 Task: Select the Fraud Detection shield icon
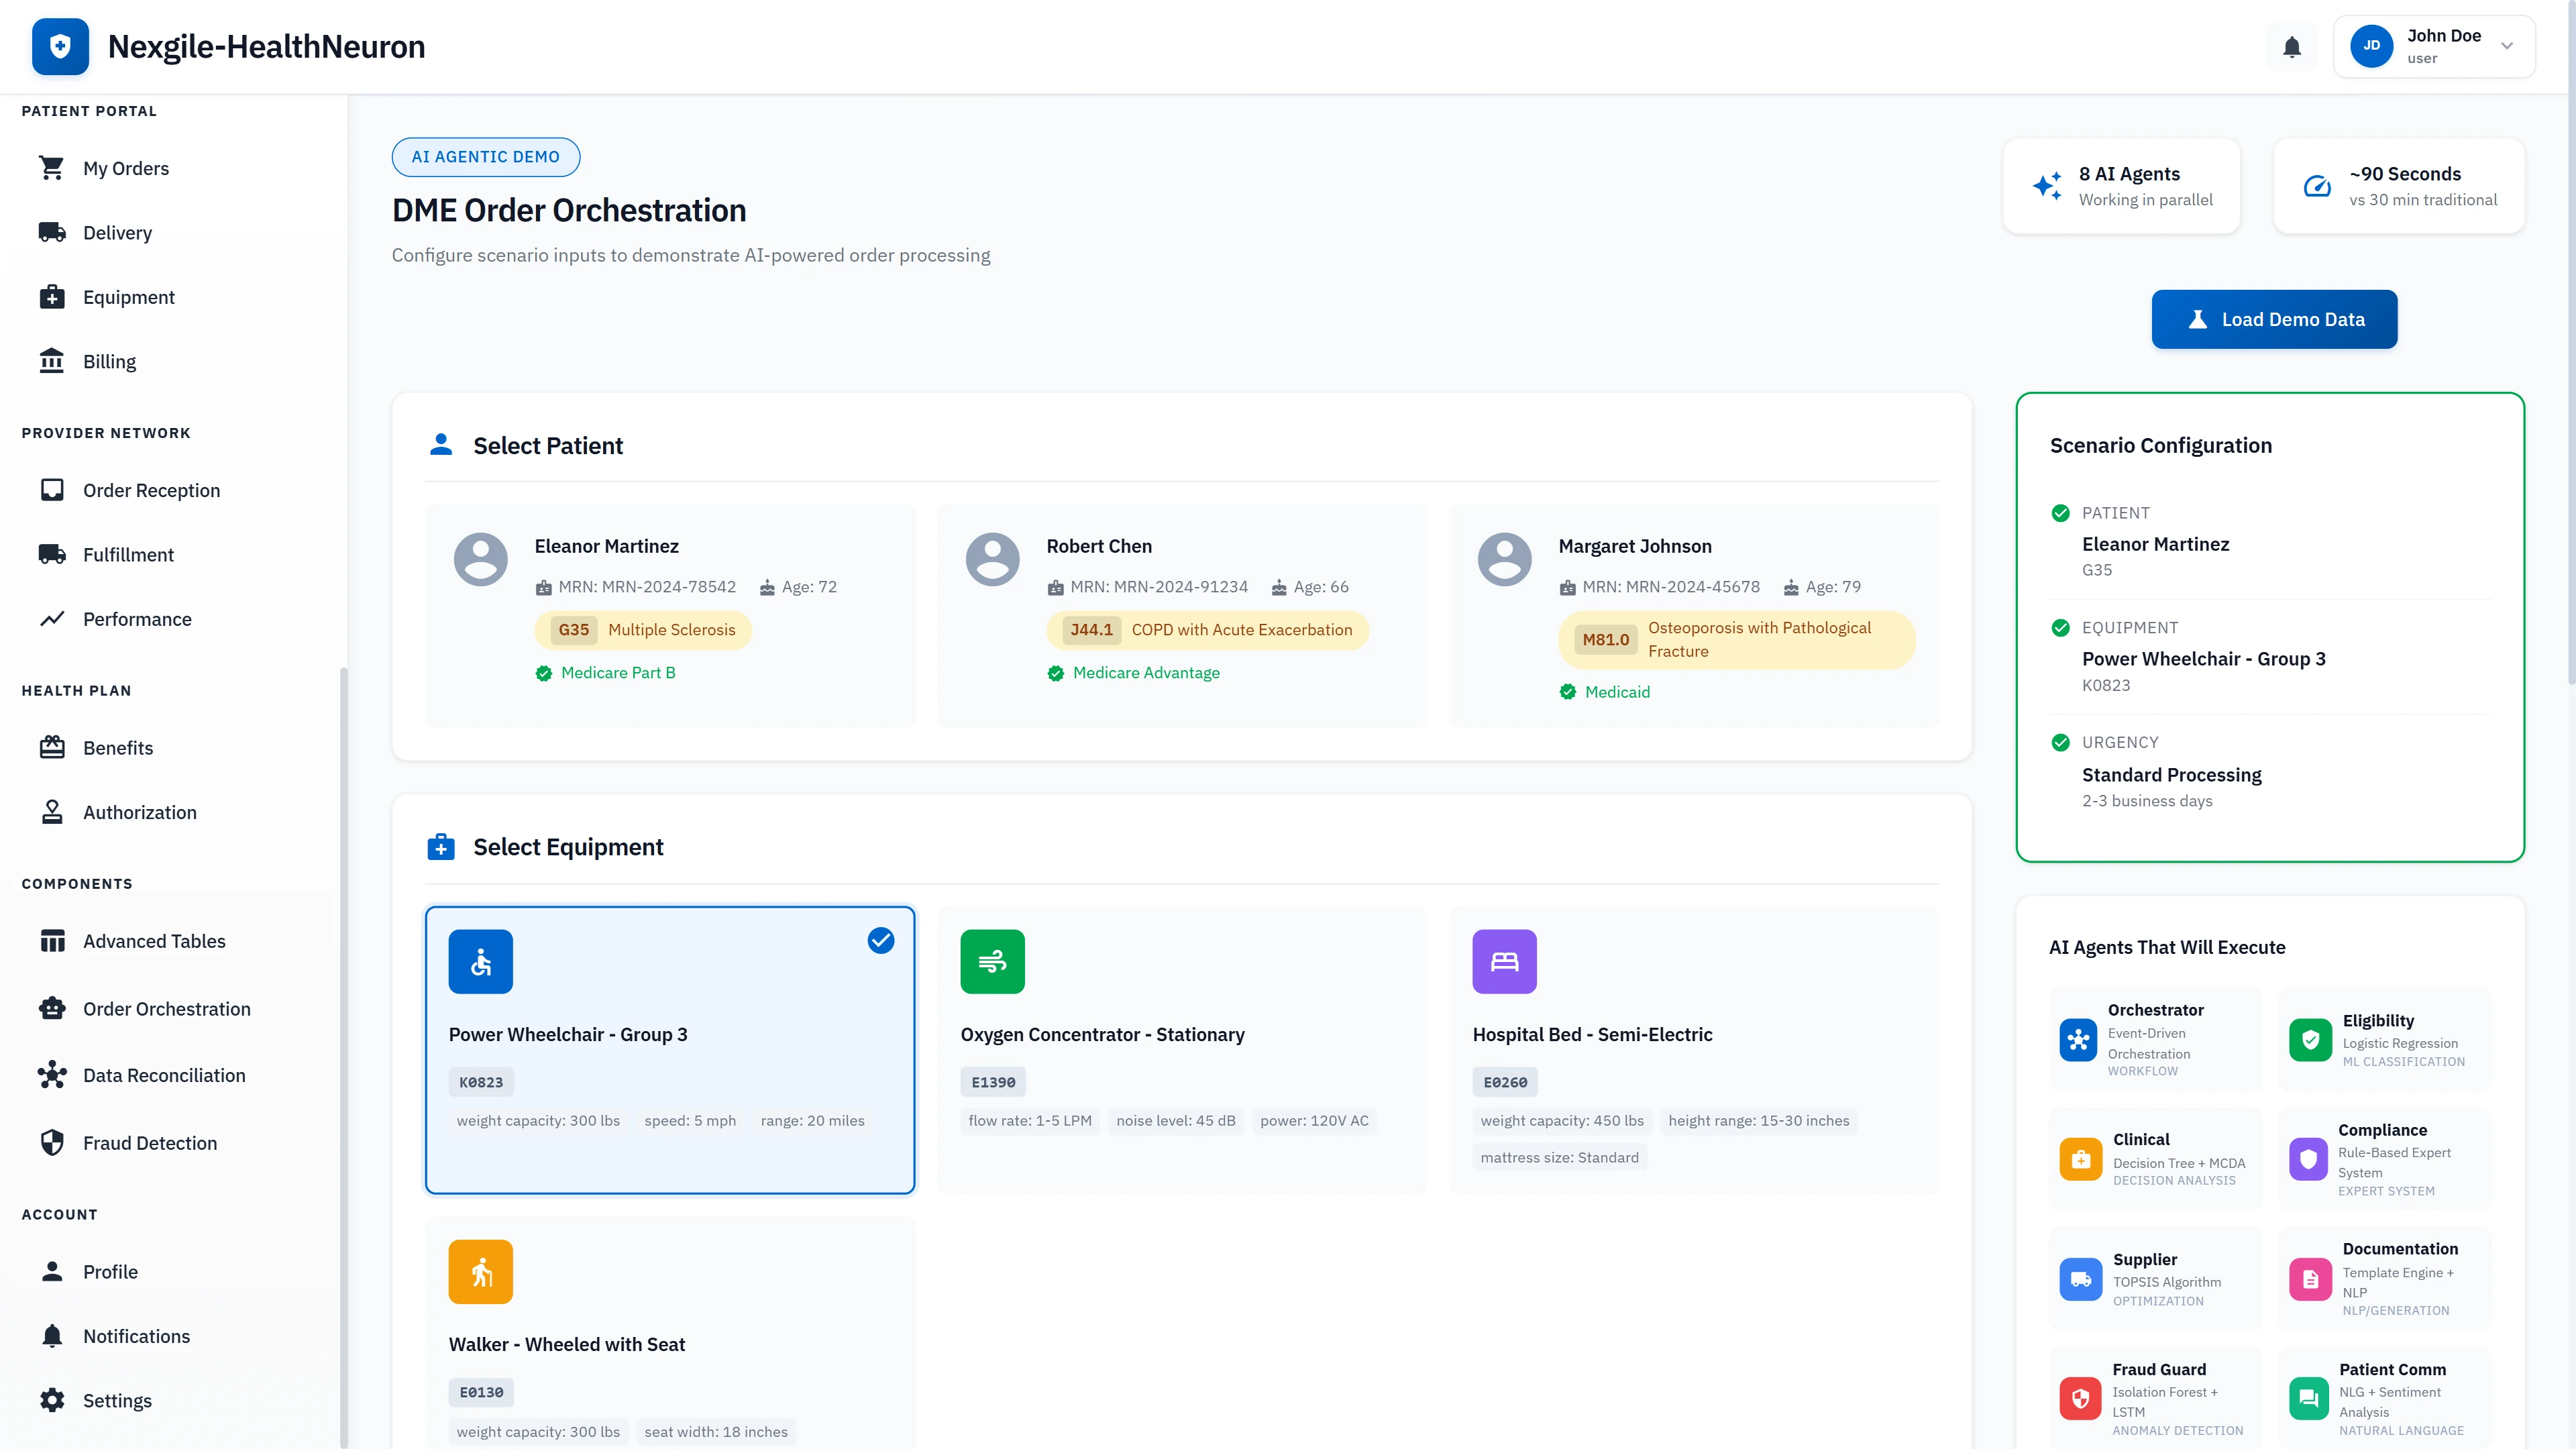click(x=53, y=1142)
